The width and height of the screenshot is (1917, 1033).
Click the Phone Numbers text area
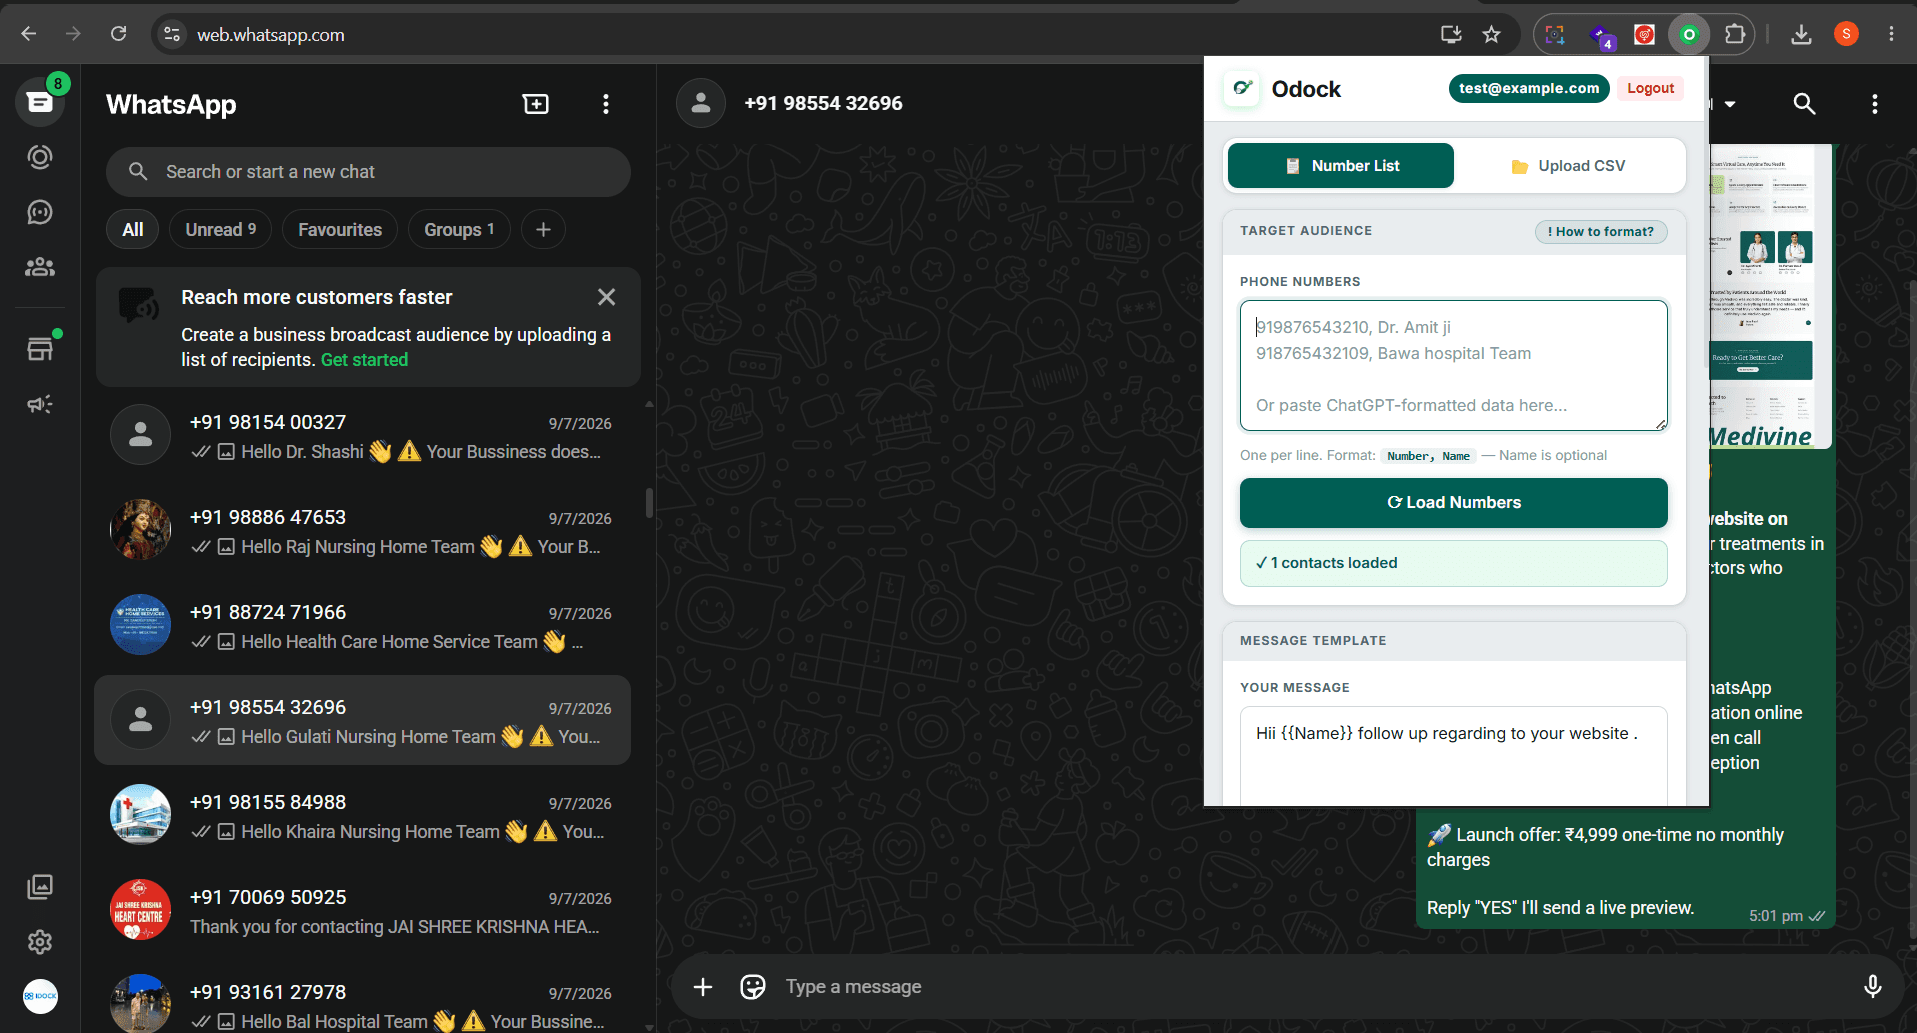coord(1454,366)
